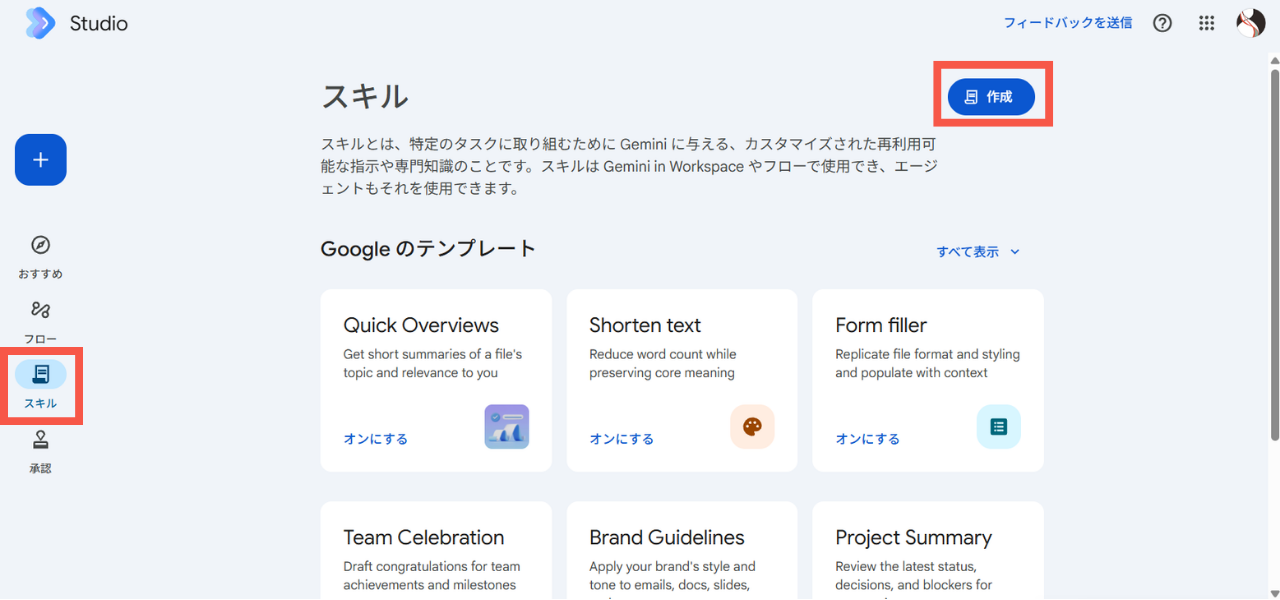The width and height of the screenshot is (1280, 600).
Task: Expand the すべて表示 templates list
Action: [x=979, y=252]
